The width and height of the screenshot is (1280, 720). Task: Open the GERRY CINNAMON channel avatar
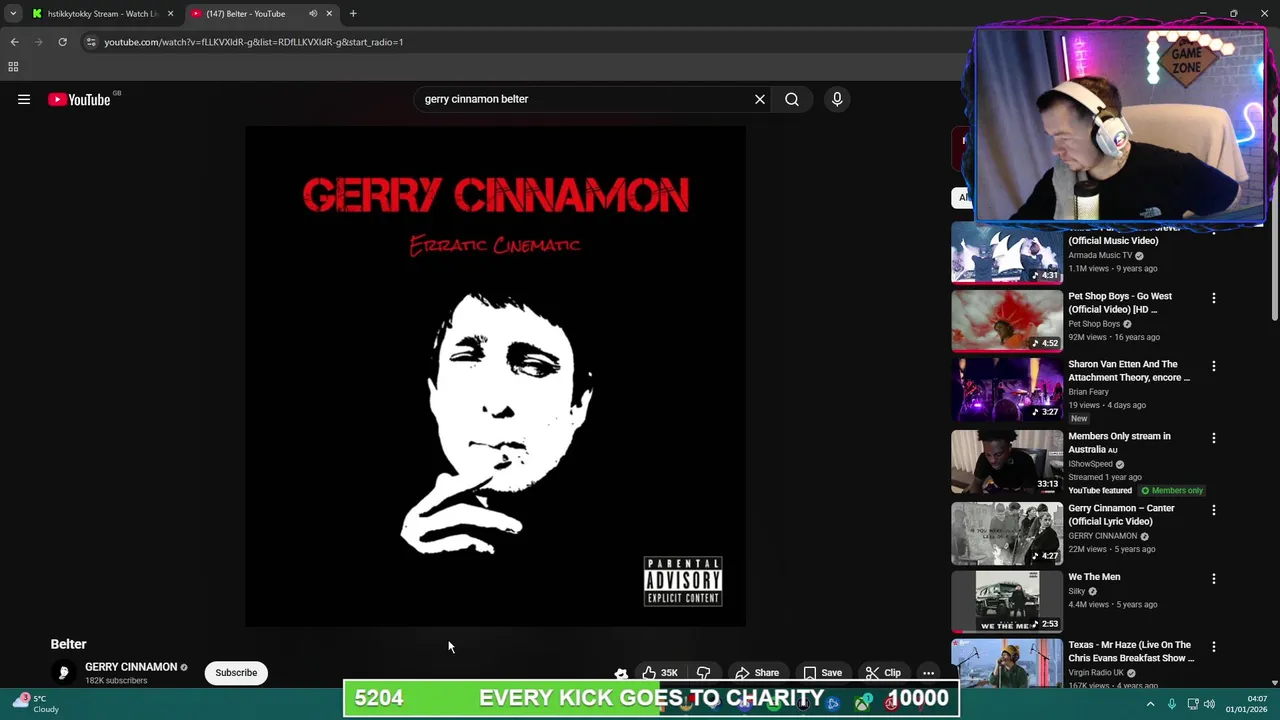tap(63, 673)
